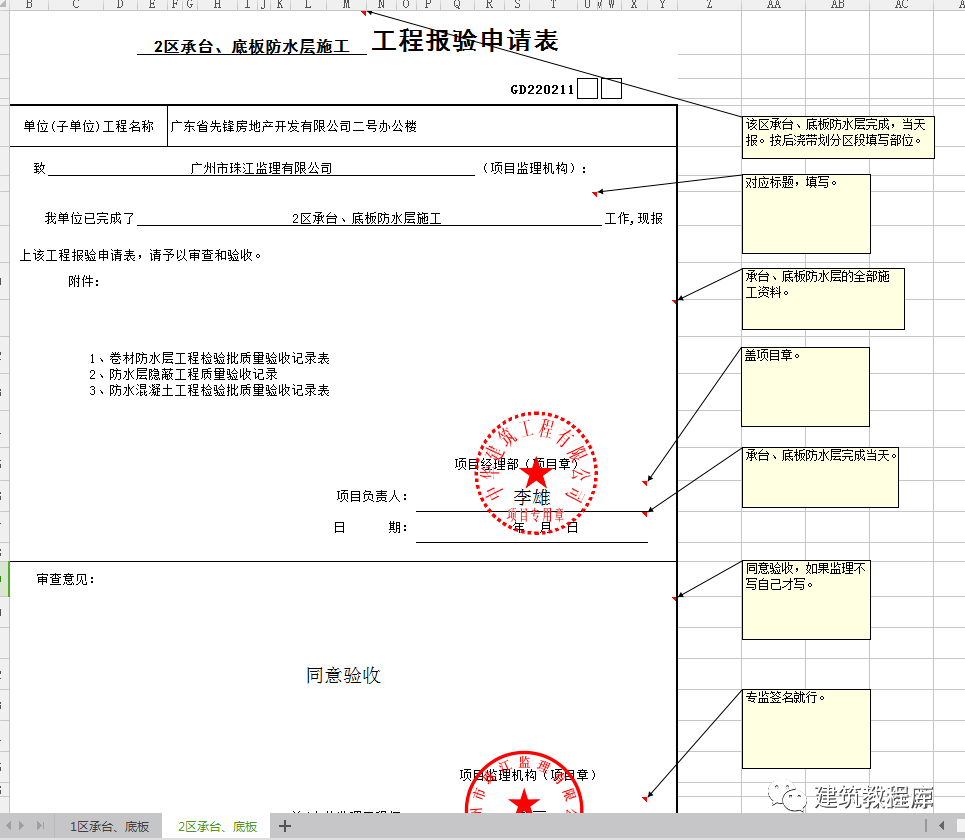Click the title 工程报验申请表

[465, 41]
